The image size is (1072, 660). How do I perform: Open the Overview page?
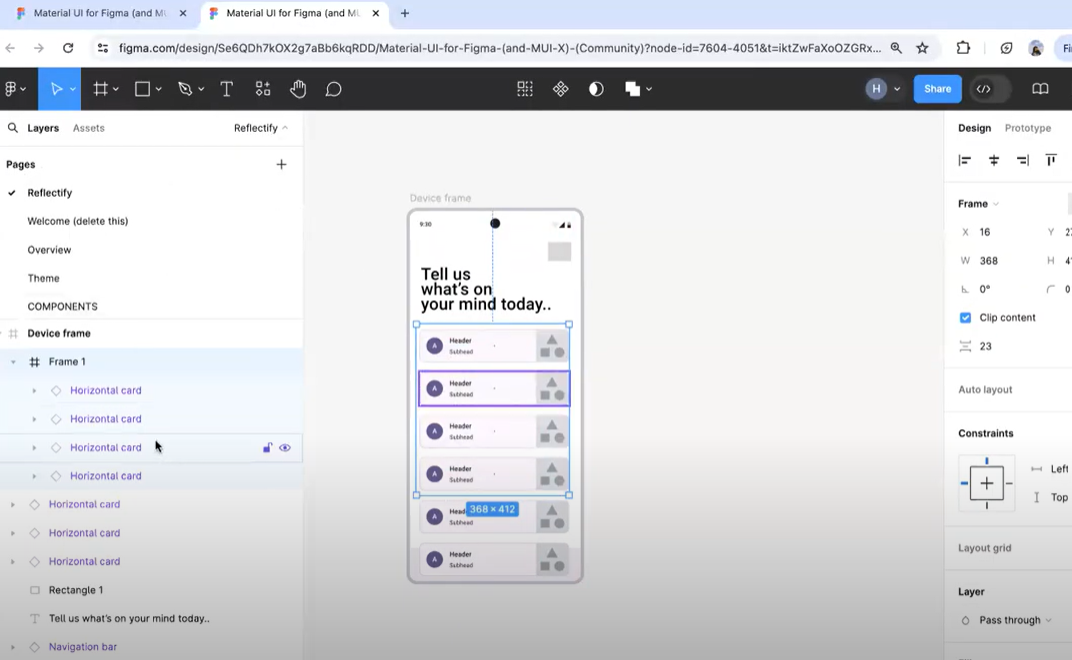(x=49, y=250)
